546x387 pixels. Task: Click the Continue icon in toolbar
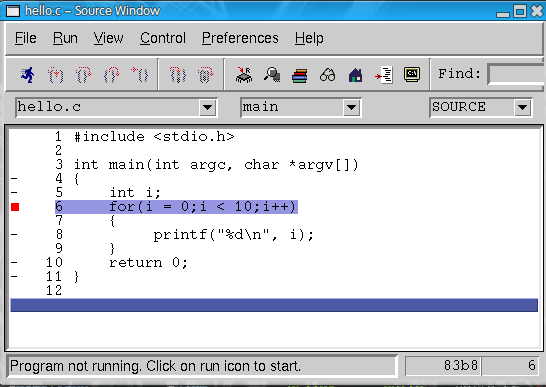coord(140,75)
